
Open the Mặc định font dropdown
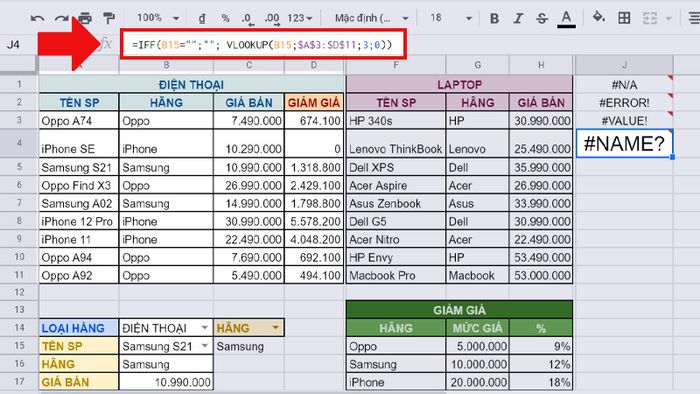pos(372,18)
